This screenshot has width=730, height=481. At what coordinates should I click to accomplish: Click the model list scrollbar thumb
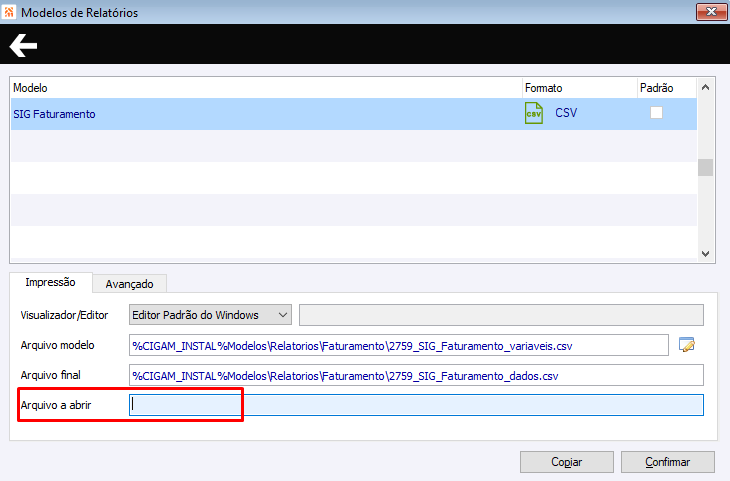click(705, 168)
